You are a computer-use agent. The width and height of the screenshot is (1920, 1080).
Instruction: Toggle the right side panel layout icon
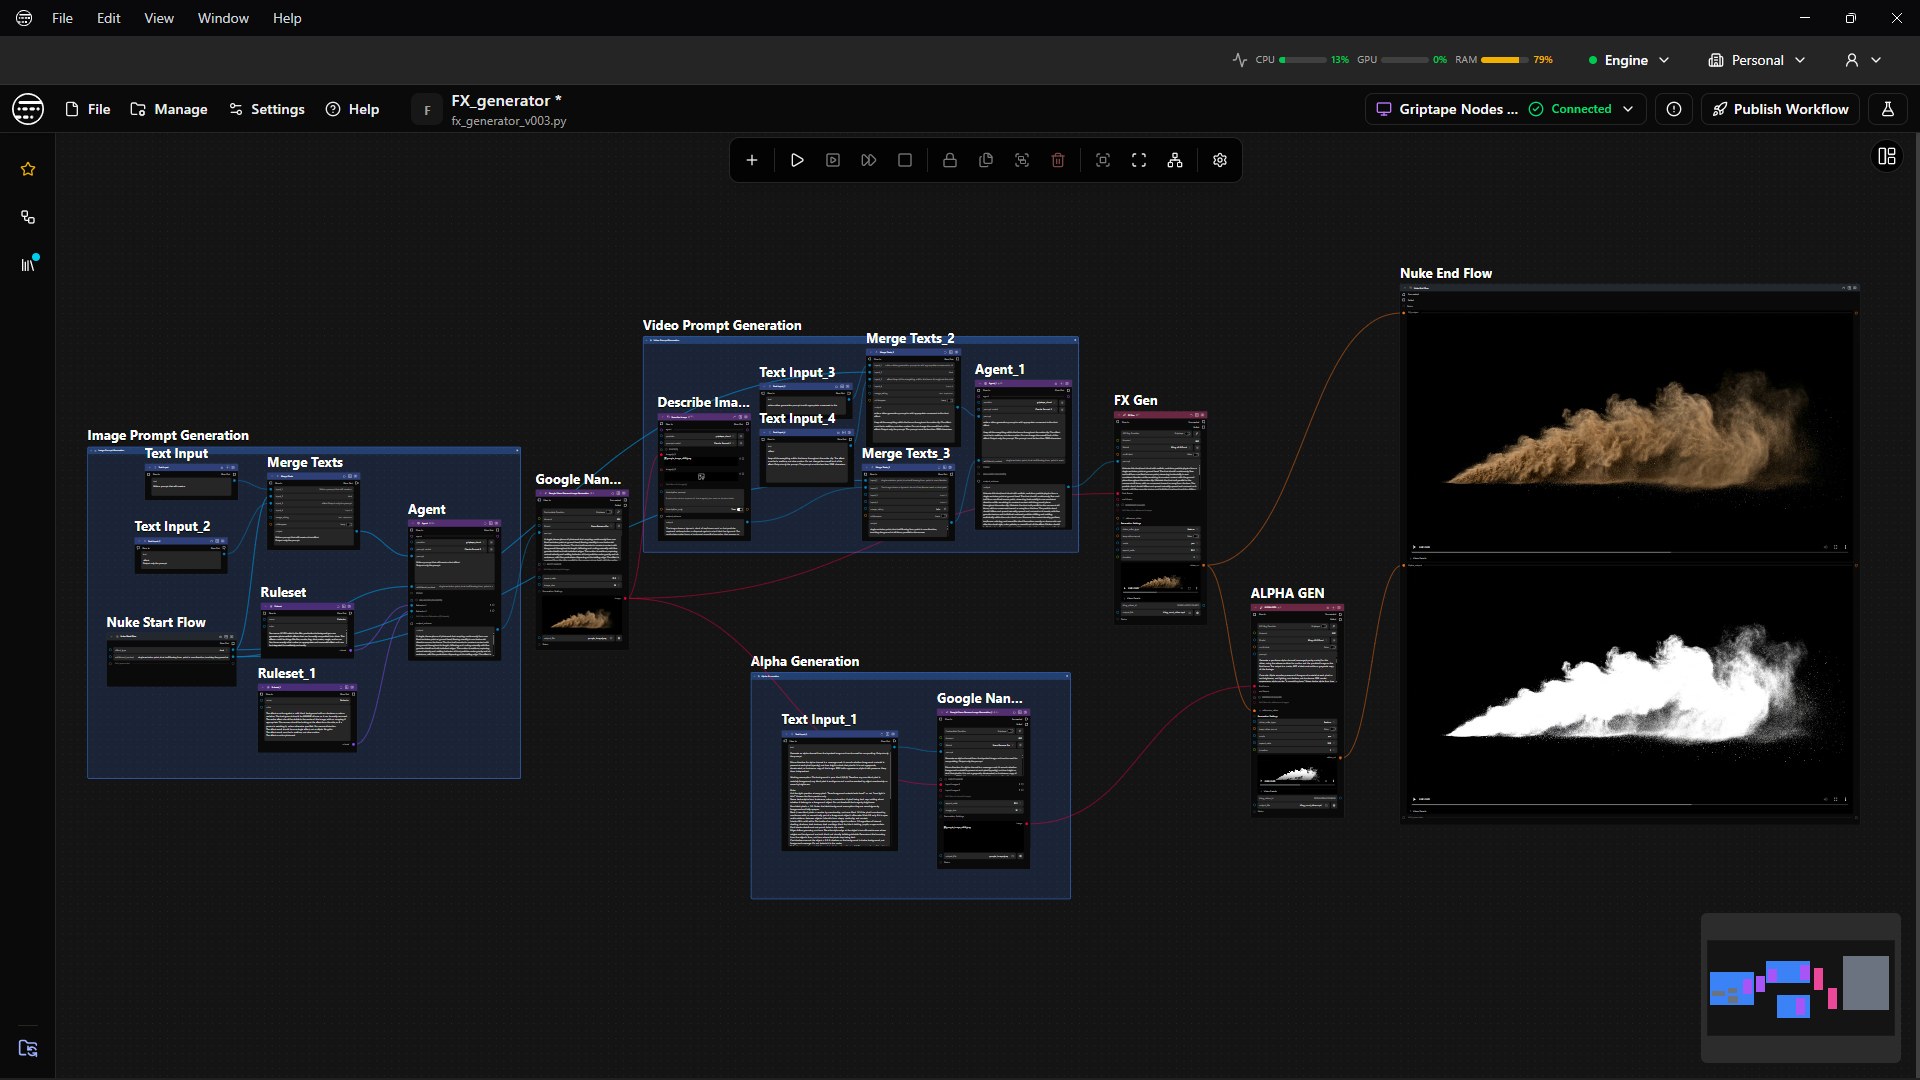[x=1887, y=156]
